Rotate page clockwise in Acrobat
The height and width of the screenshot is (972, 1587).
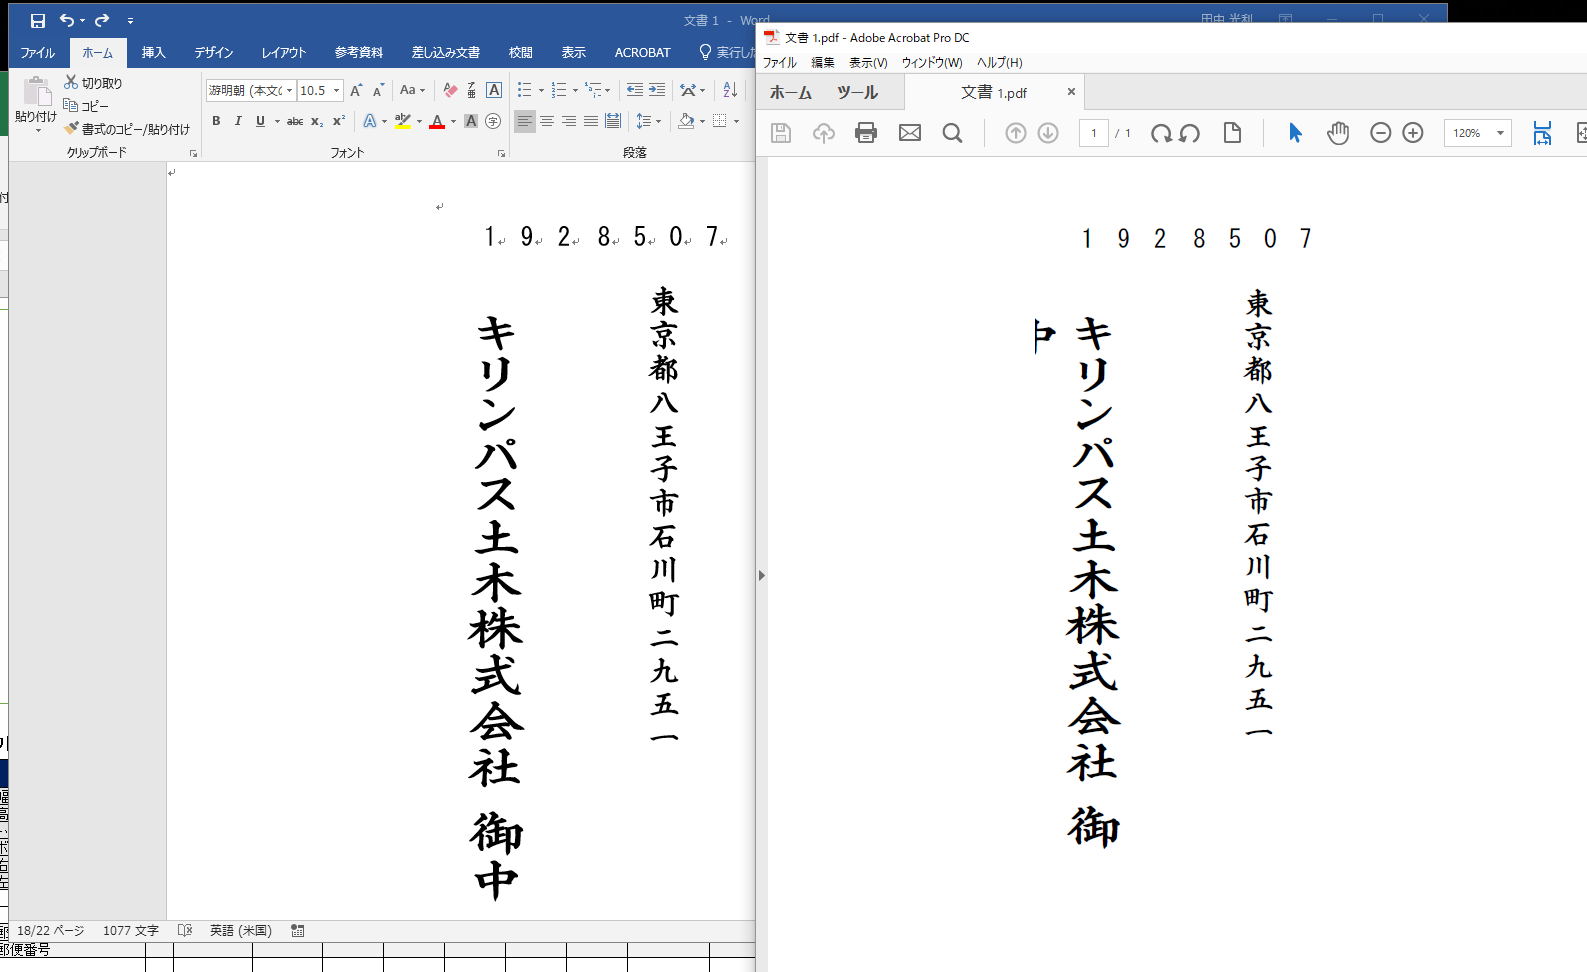click(1161, 133)
